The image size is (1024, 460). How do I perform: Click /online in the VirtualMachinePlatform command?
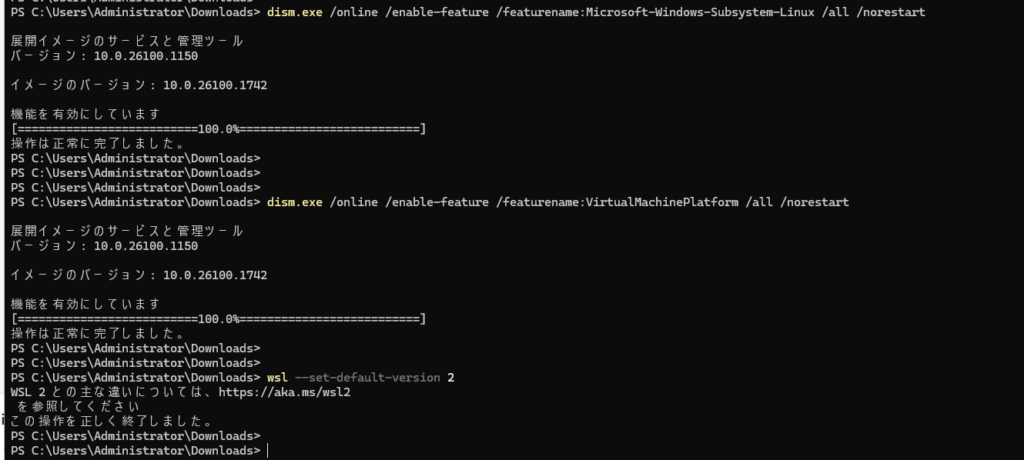(x=355, y=202)
